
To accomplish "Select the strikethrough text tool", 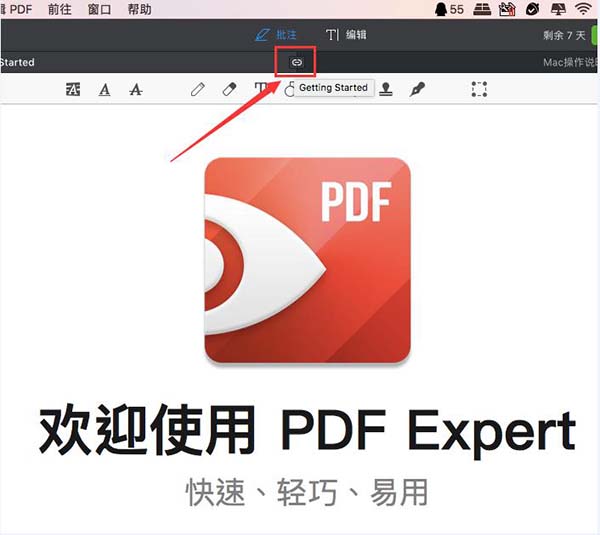I will tap(135, 90).
